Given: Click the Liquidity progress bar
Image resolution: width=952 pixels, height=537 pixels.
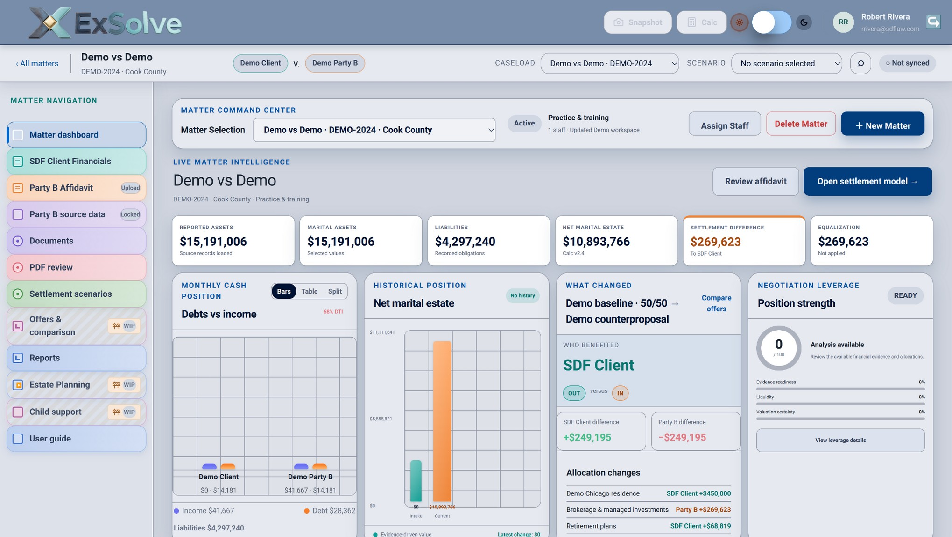Looking at the screenshot, I should 840,403.
